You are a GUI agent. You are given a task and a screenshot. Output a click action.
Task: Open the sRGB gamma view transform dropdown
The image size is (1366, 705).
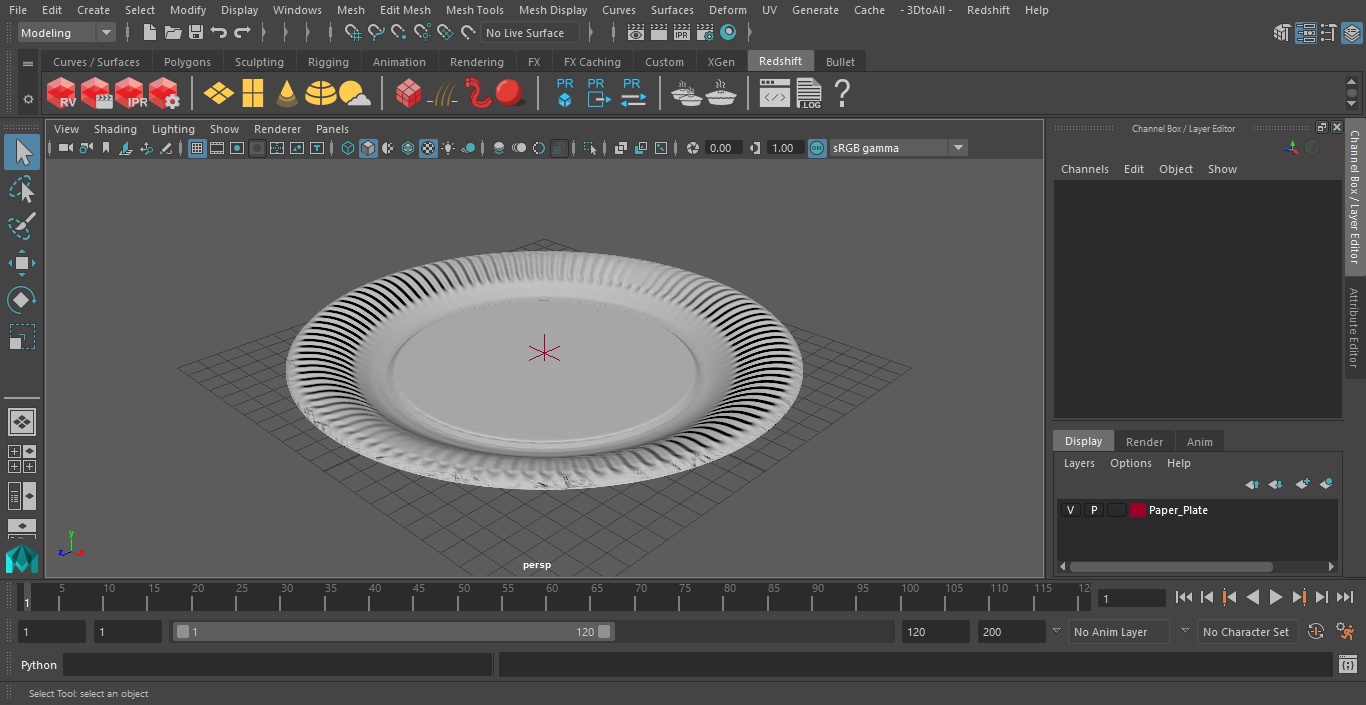(898, 148)
